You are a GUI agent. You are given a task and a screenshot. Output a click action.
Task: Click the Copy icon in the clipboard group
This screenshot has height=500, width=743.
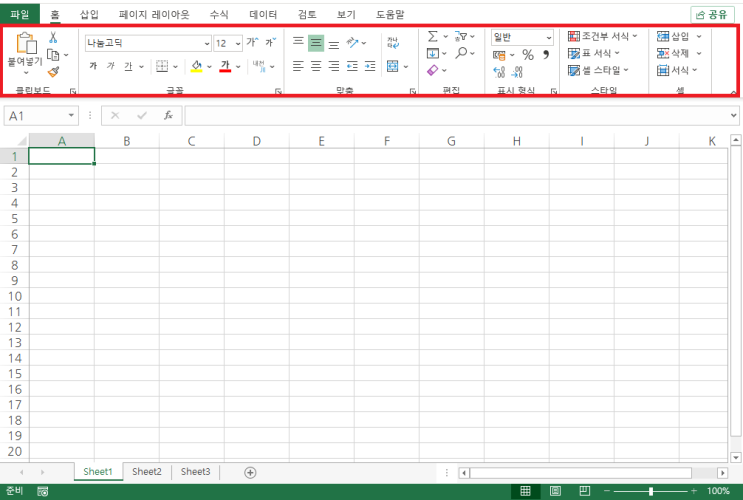click(x=54, y=55)
